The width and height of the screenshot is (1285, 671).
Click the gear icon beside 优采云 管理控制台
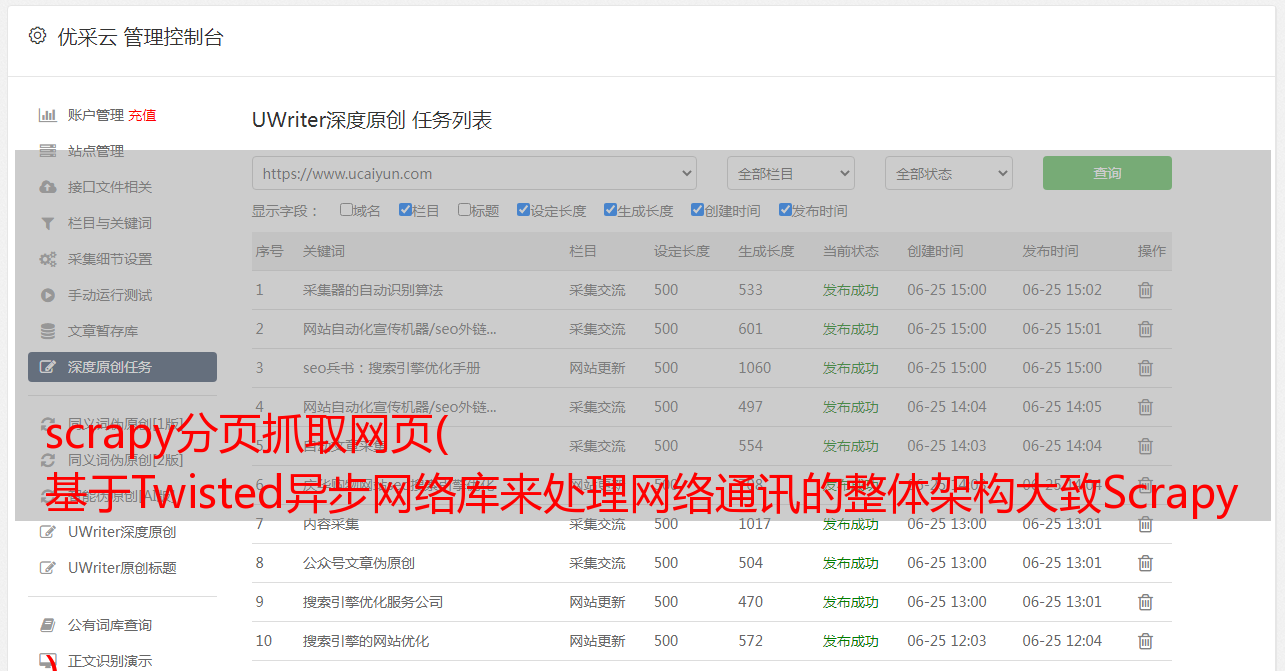coord(37,36)
